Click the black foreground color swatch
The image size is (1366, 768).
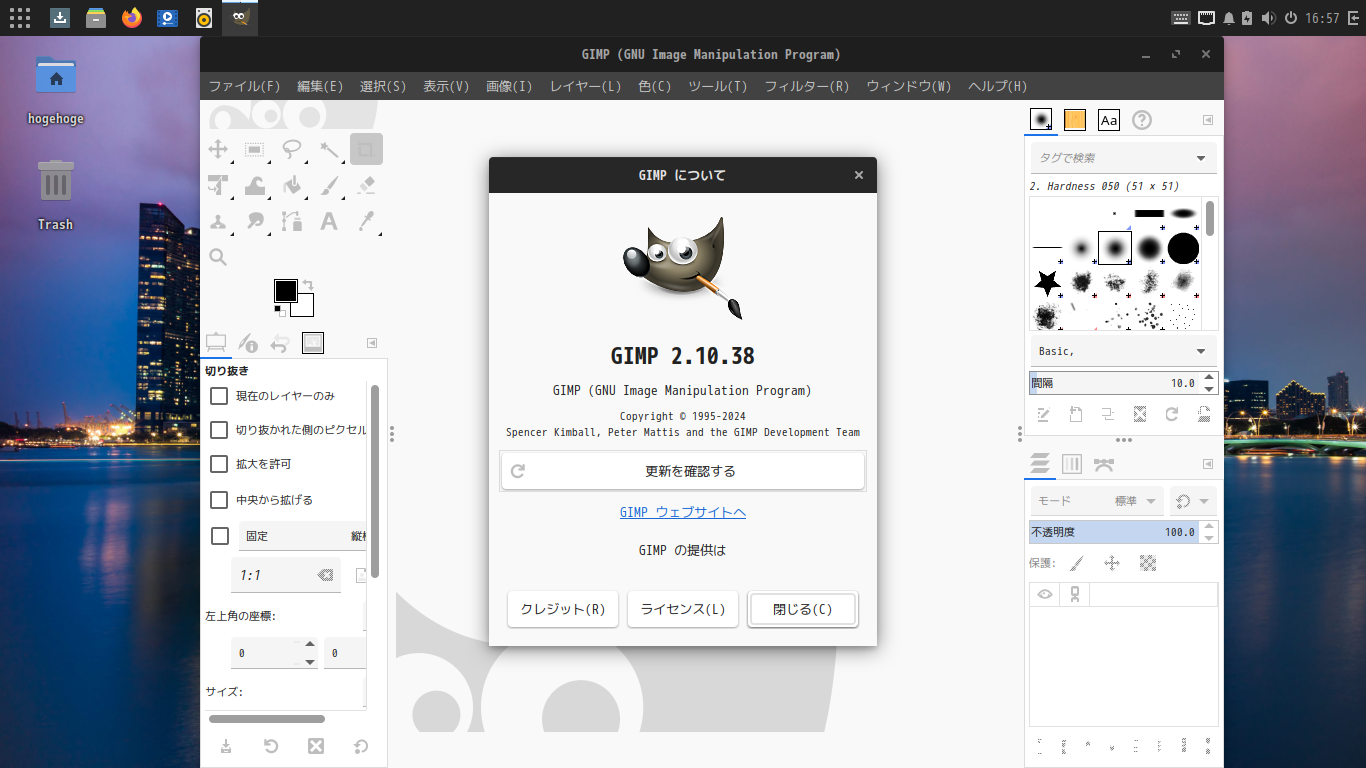coord(286,291)
